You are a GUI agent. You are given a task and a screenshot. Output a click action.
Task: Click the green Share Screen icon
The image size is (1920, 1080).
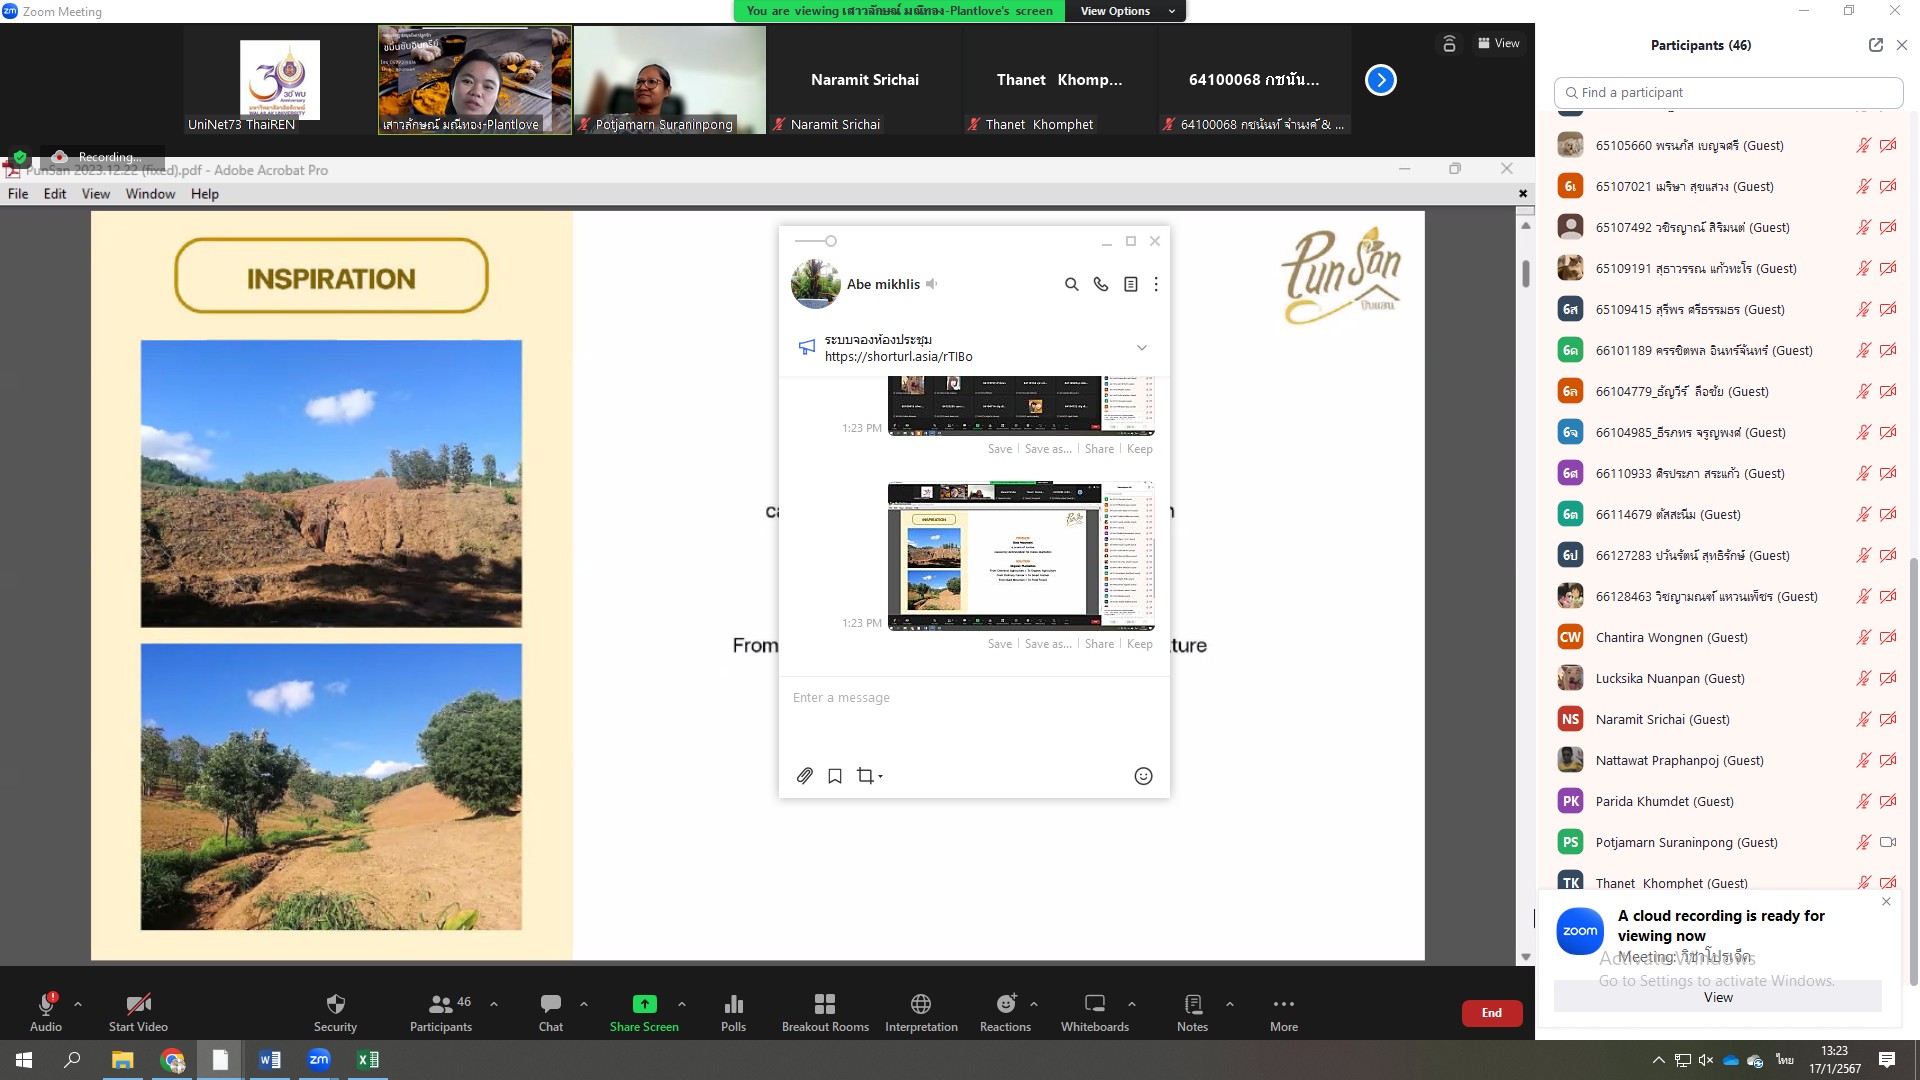644,1004
